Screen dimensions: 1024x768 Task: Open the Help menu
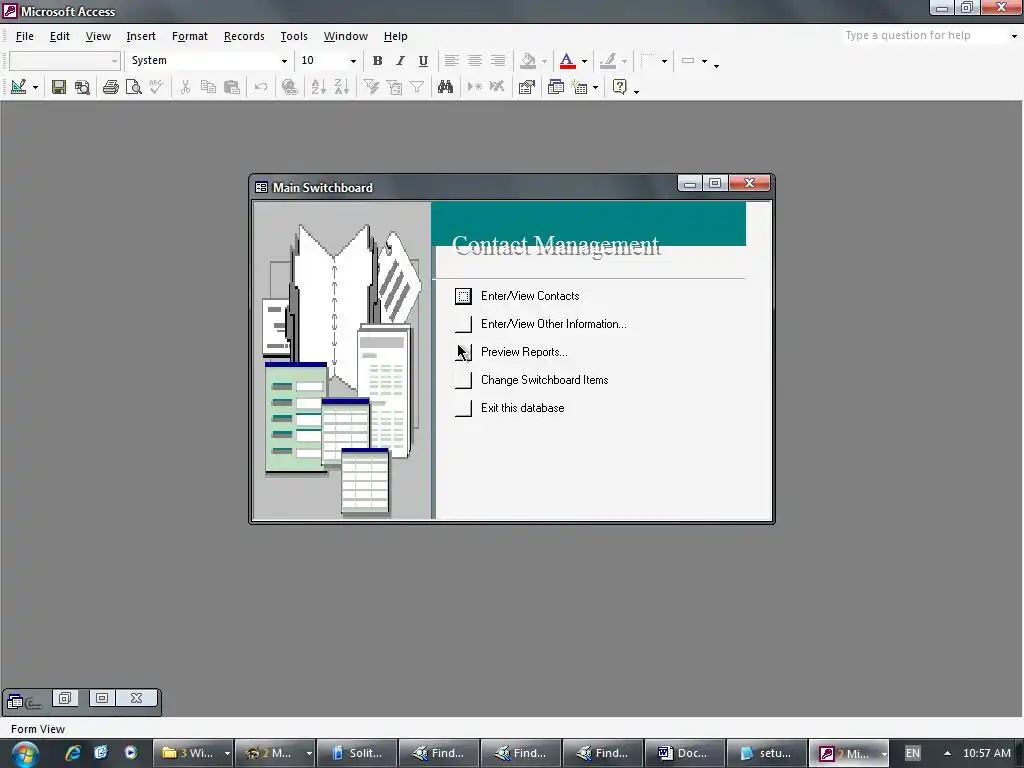pyautogui.click(x=395, y=36)
